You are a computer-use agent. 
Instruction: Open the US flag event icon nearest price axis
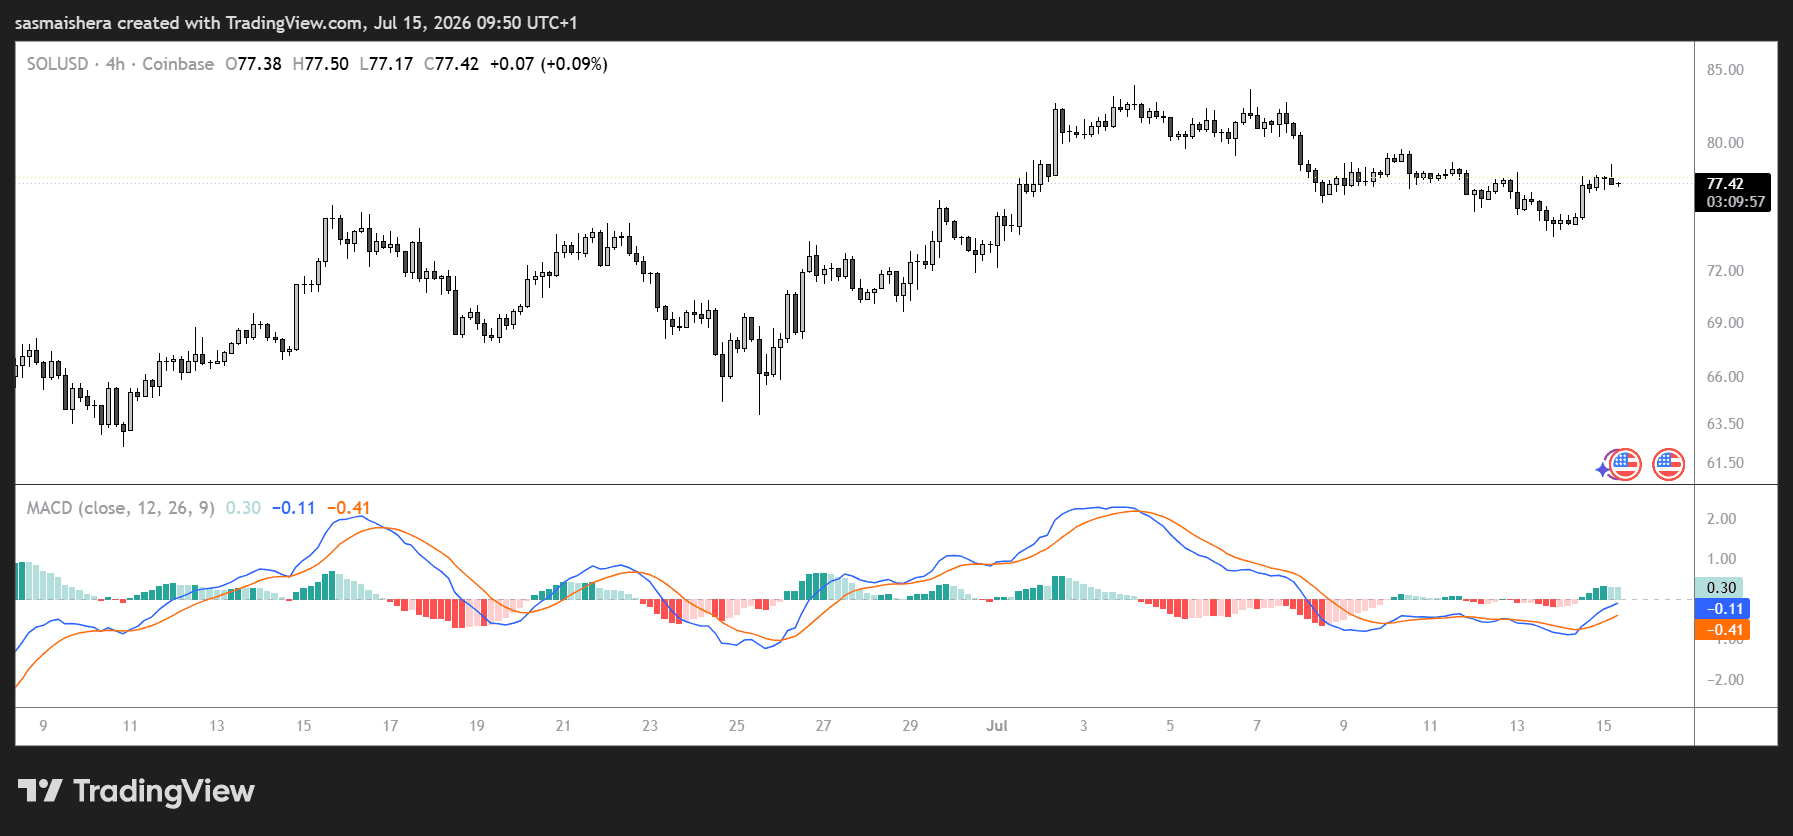click(x=1668, y=464)
